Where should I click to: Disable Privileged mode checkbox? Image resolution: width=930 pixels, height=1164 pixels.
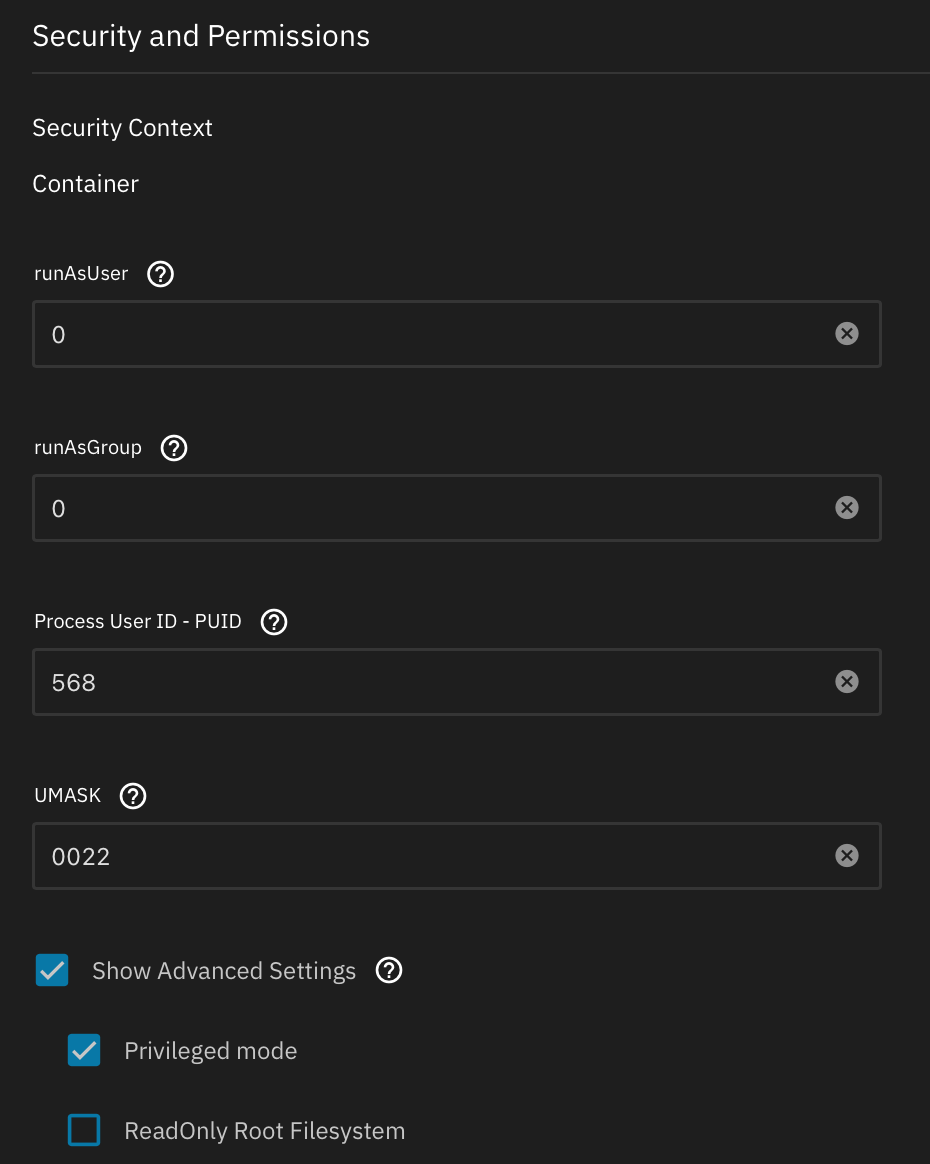[84, 1050]
